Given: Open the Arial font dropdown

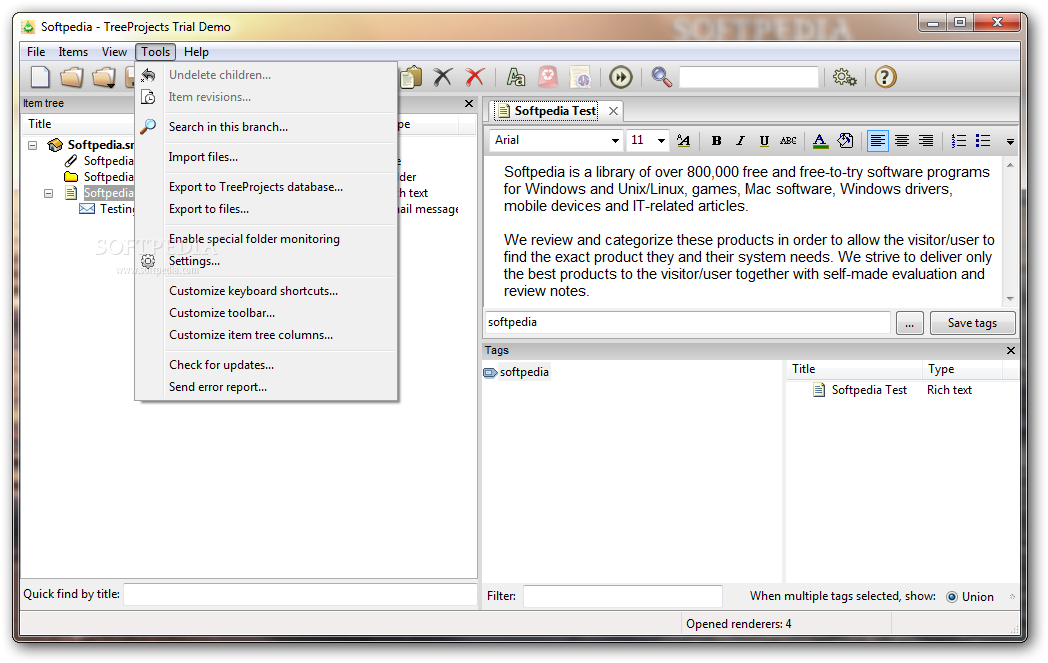Looking at the screenshot, I should coord(615,140).
